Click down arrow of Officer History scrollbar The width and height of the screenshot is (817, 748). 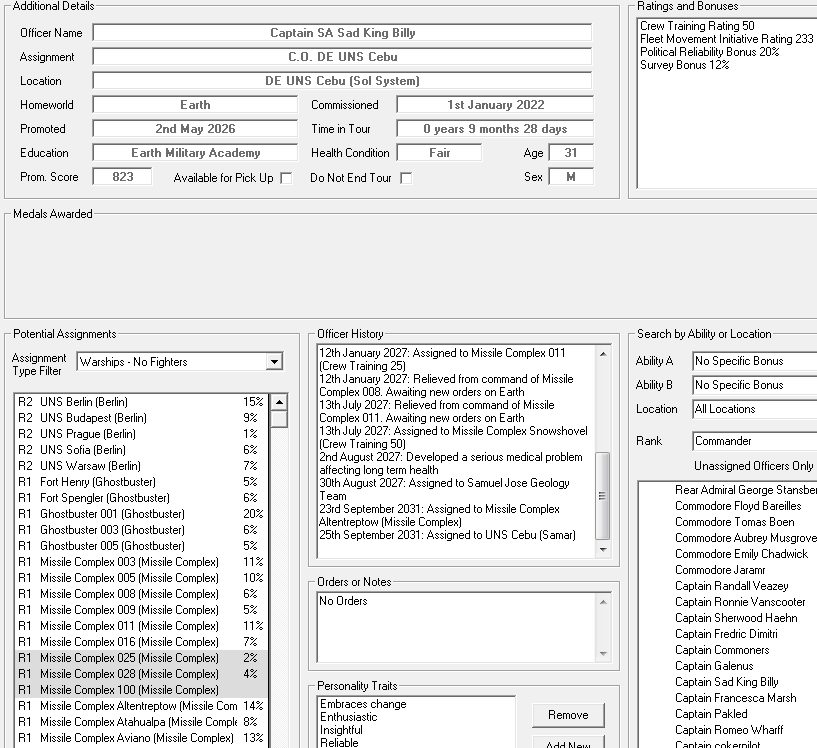pyautogui.click(x=603, y=550)
